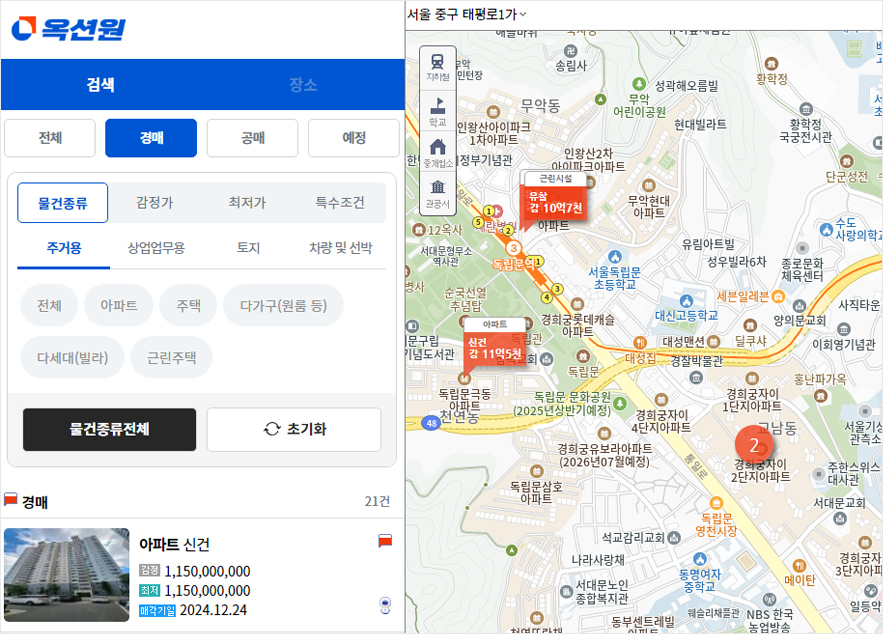Select the 아파트 property type chip
Viewport: 883px width, 634px height.
tap(118, 305)
